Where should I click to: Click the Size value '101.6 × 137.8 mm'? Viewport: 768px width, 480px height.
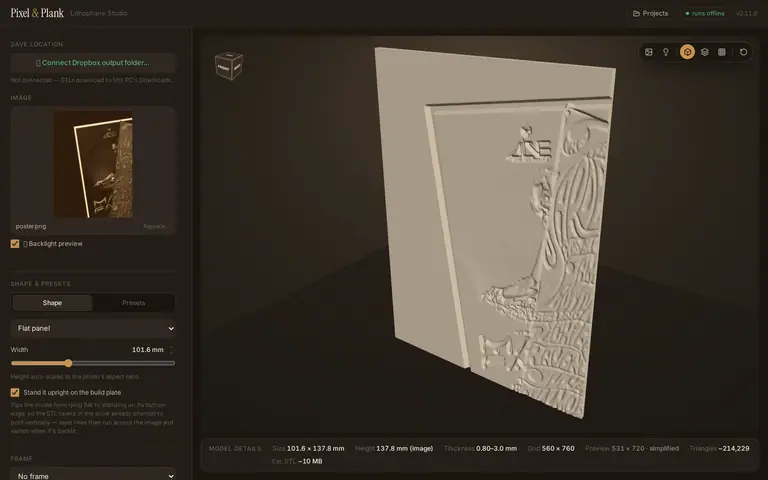click(x=315, y=448)
